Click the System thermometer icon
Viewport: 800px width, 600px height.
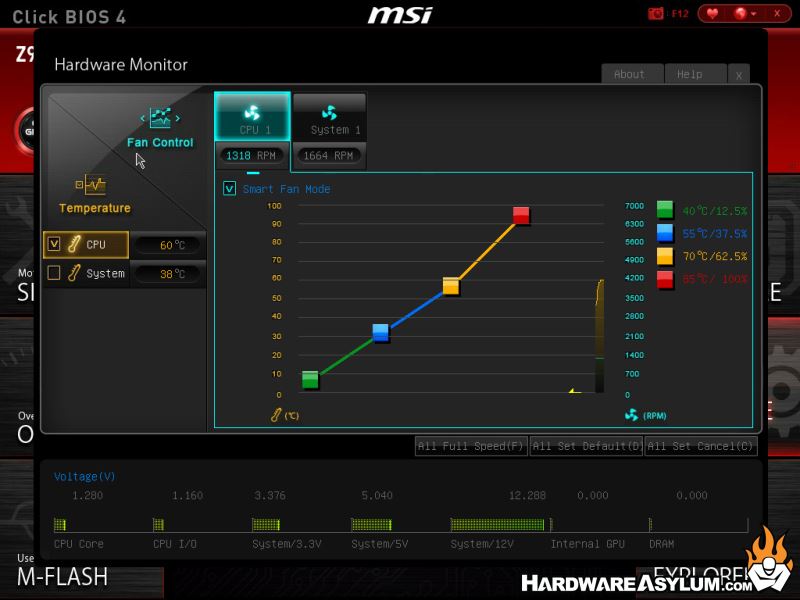click(74, 273)
